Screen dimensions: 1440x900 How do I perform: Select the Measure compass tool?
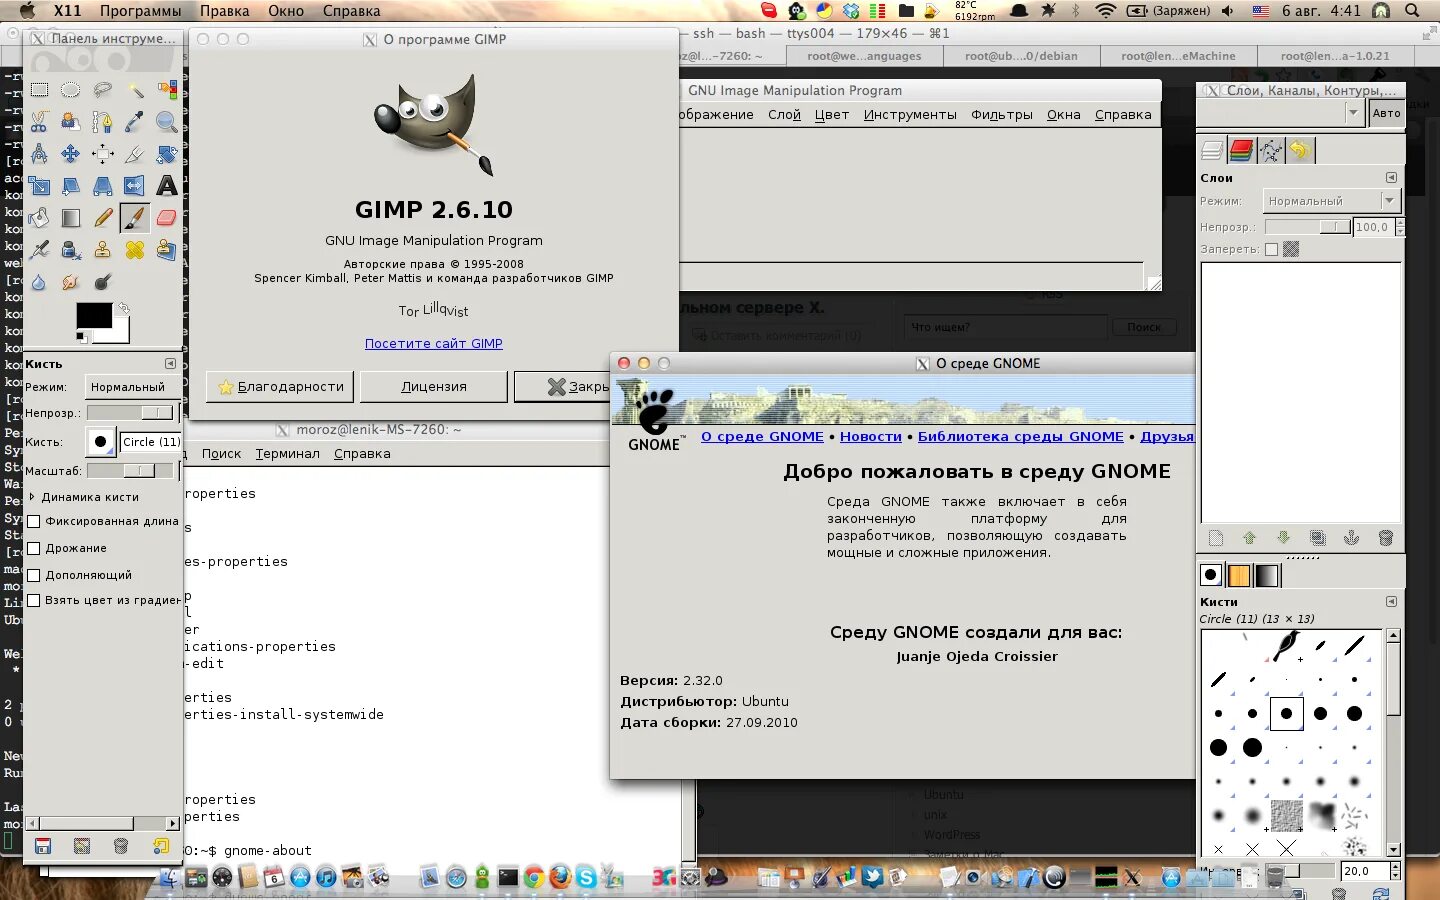[39, 154]
